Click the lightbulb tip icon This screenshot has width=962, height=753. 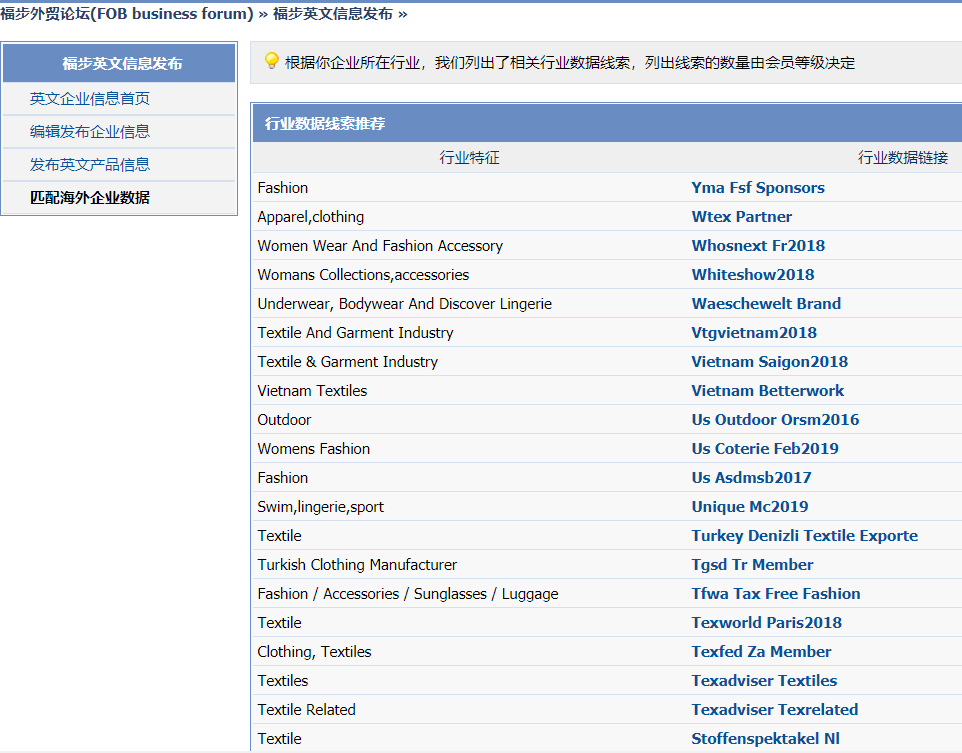point(271,61)
